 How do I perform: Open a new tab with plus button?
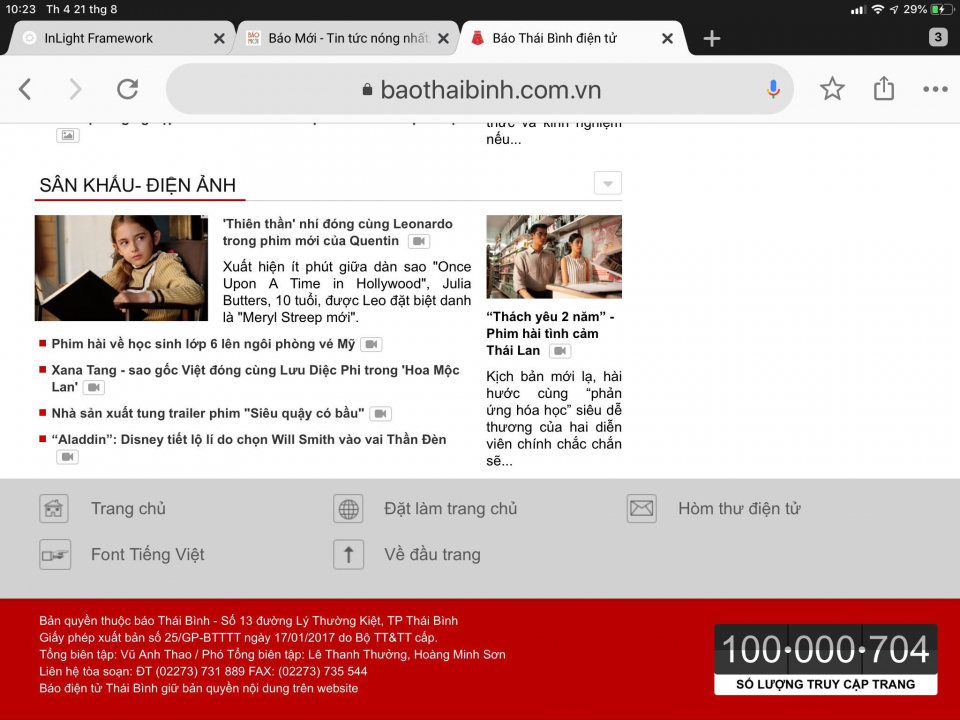[x=711, y=38]
